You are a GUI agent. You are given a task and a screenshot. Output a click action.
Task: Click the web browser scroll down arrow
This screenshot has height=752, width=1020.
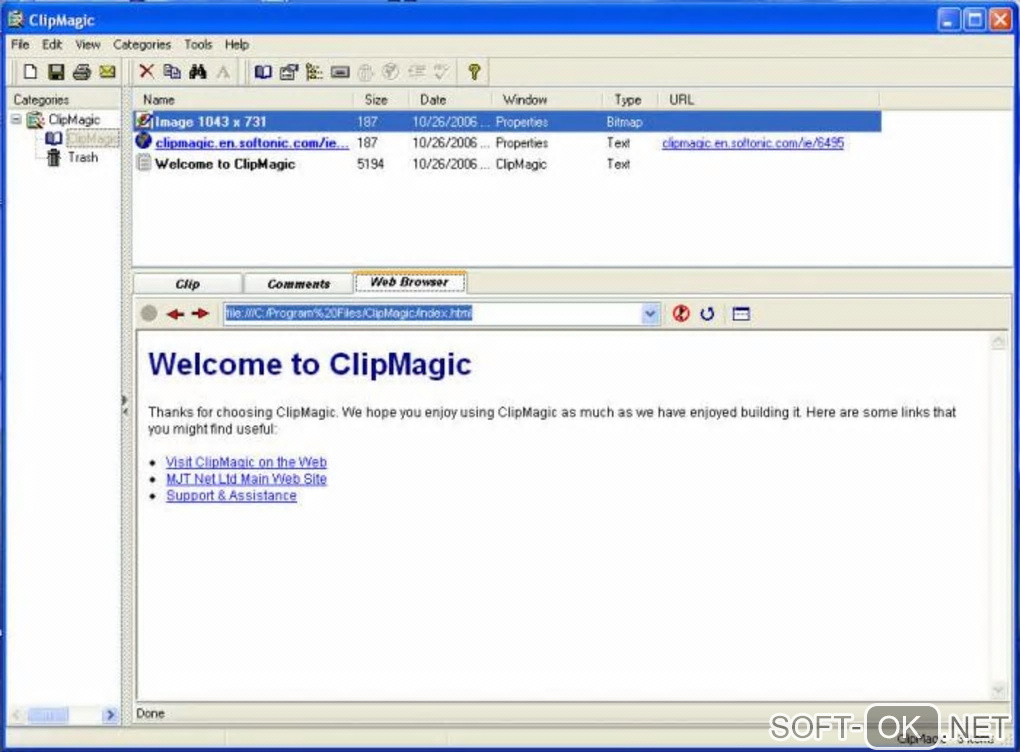point(998,690)
